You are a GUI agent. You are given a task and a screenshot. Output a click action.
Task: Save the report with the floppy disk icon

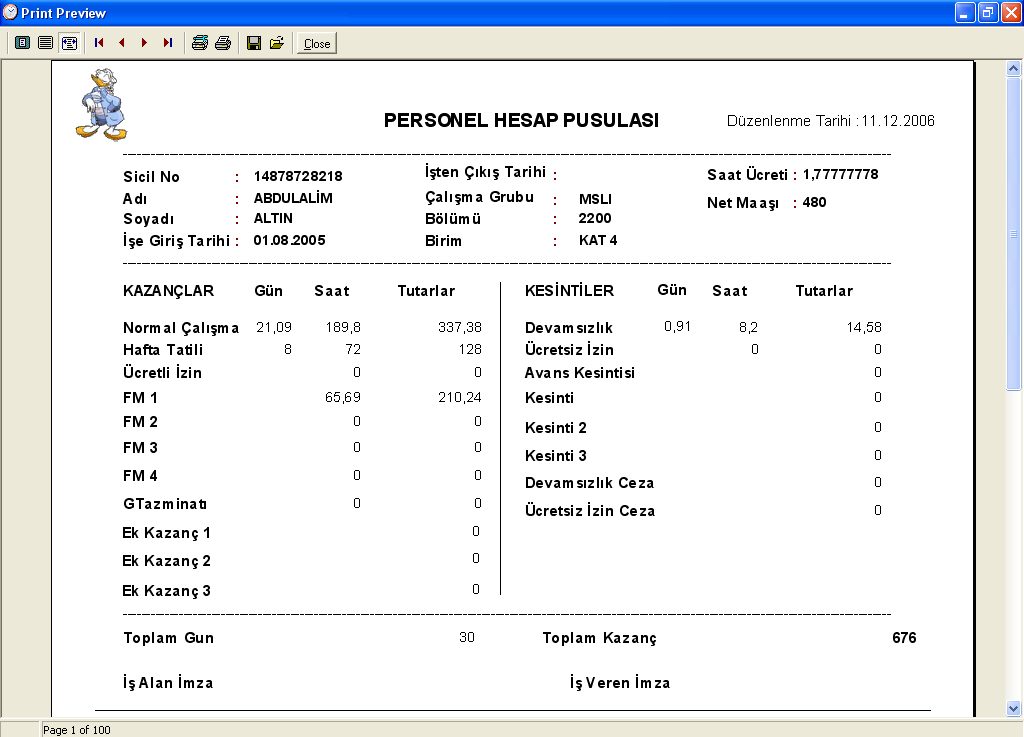[x=254, y=43]
